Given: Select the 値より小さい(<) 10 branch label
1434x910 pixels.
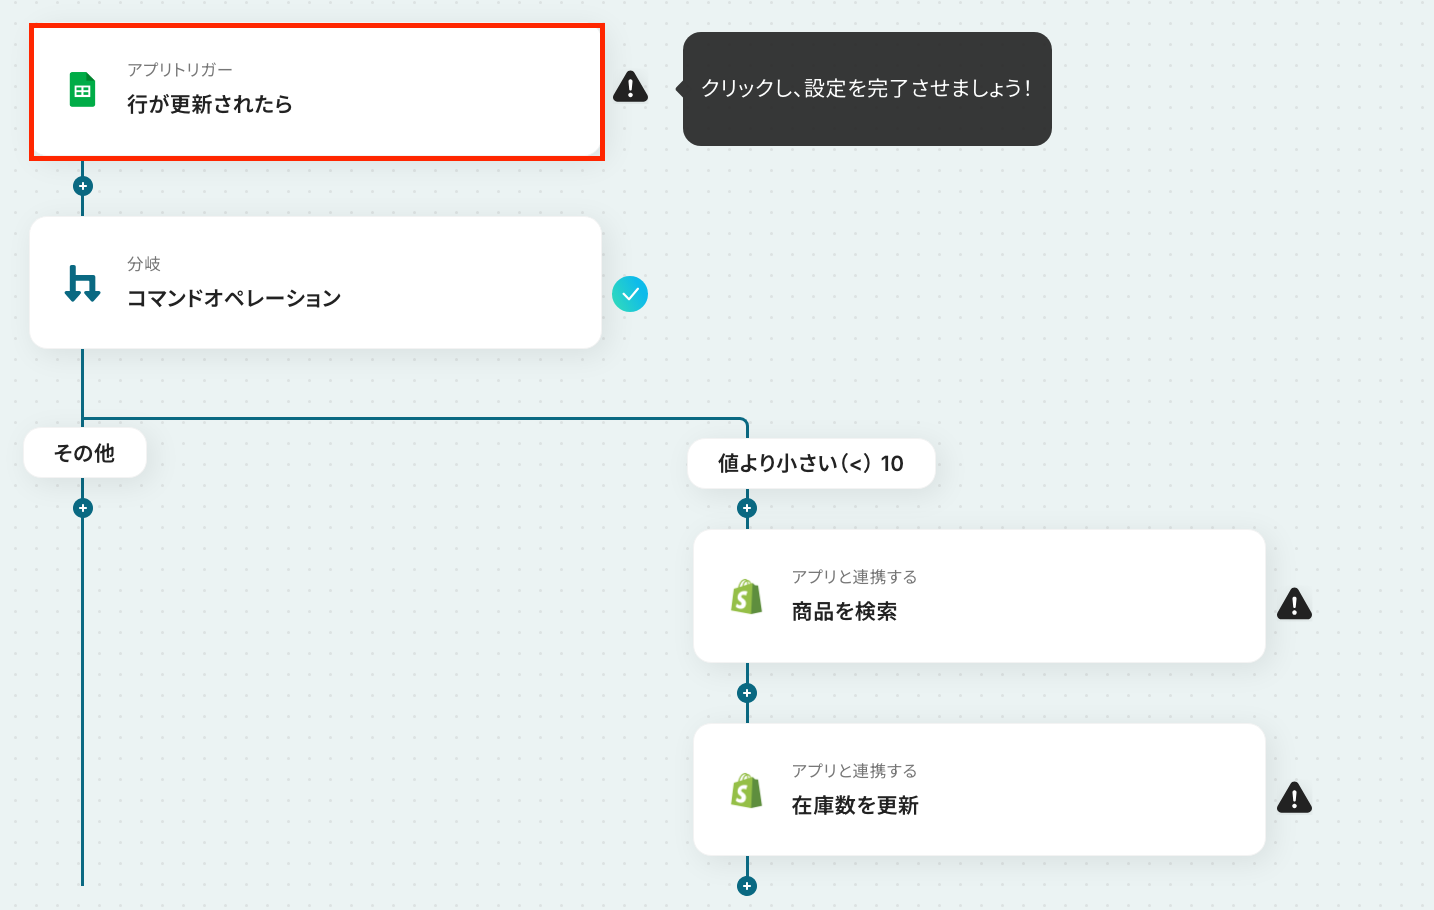Looking at the screenshot, I should click(811, 463).
